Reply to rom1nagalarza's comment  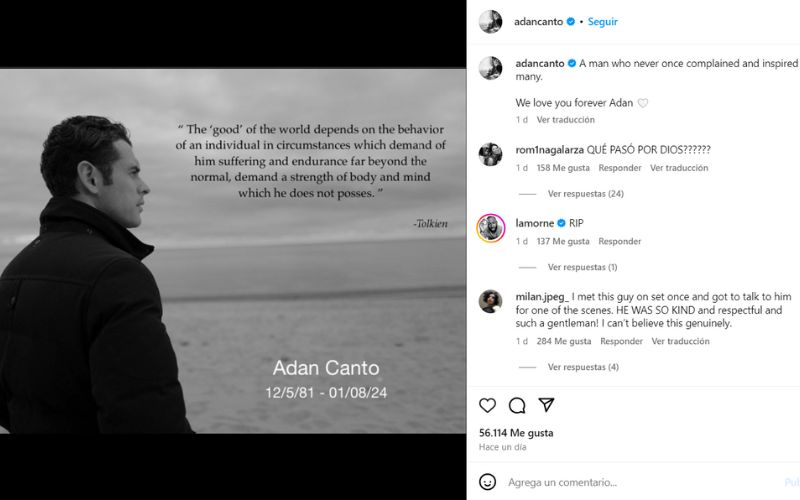[620, 167]
